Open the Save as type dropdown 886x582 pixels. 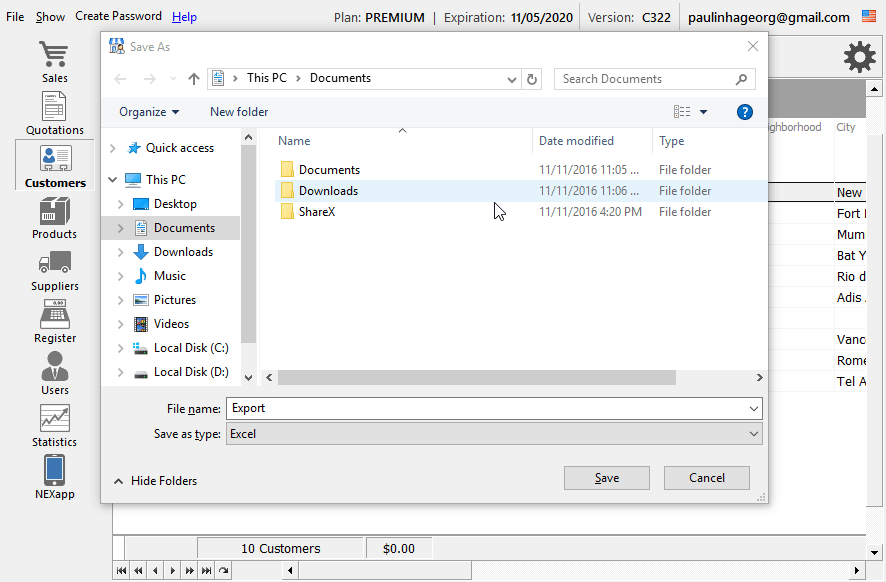pyautogui.click(x=494, y=434)
